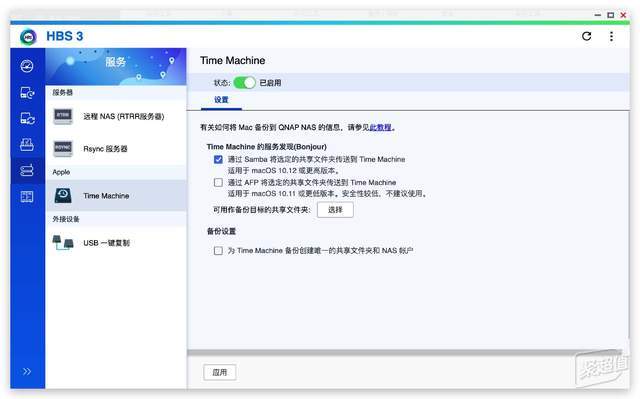
Task: Click the 应用 apply button
Action: point(220,372)
